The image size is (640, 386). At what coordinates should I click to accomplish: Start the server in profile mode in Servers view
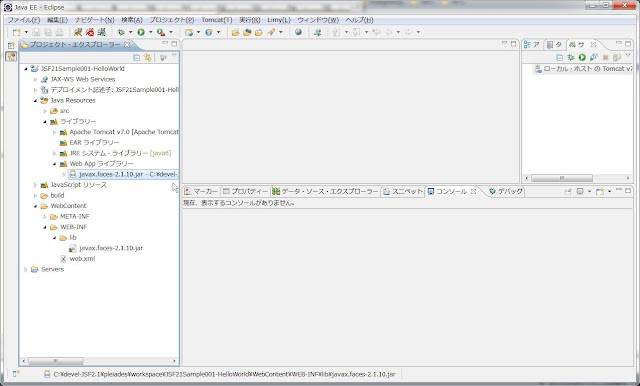tap(593, 58)
